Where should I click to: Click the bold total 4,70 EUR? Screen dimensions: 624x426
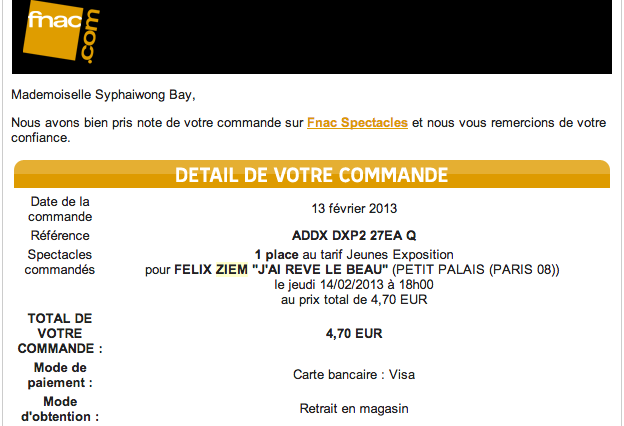(x=354, y=333)
